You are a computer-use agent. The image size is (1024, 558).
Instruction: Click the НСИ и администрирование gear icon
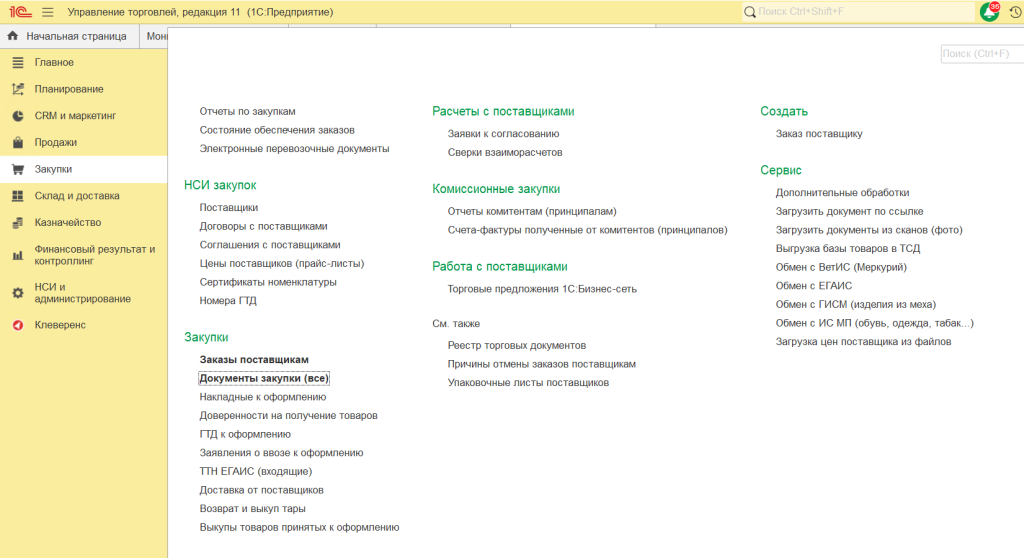(18, 293)
